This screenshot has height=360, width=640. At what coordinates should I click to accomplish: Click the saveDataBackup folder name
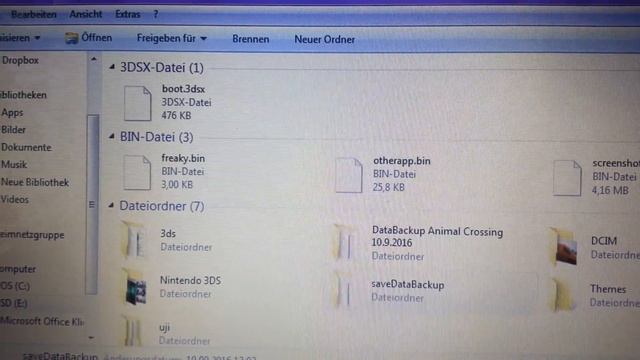click(408, 285)
